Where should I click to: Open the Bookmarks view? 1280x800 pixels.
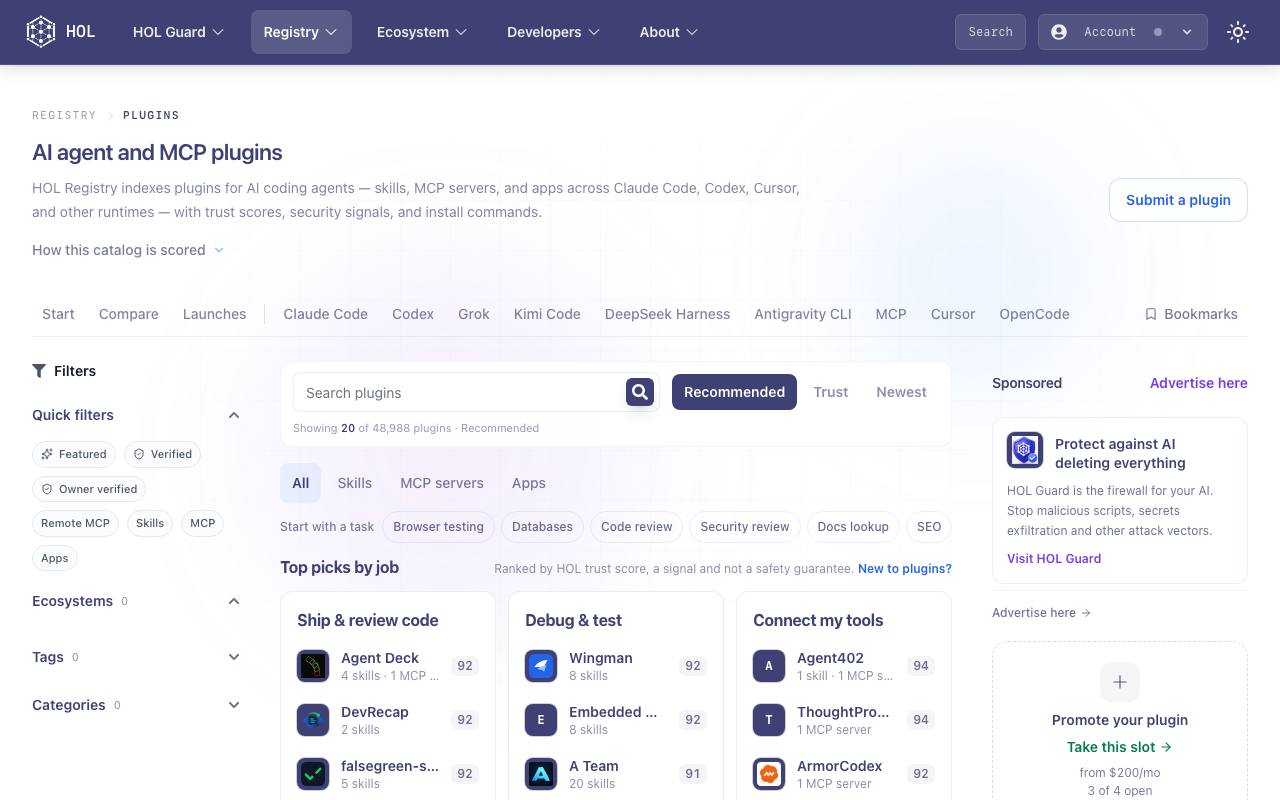click(x=1191, y=314)
